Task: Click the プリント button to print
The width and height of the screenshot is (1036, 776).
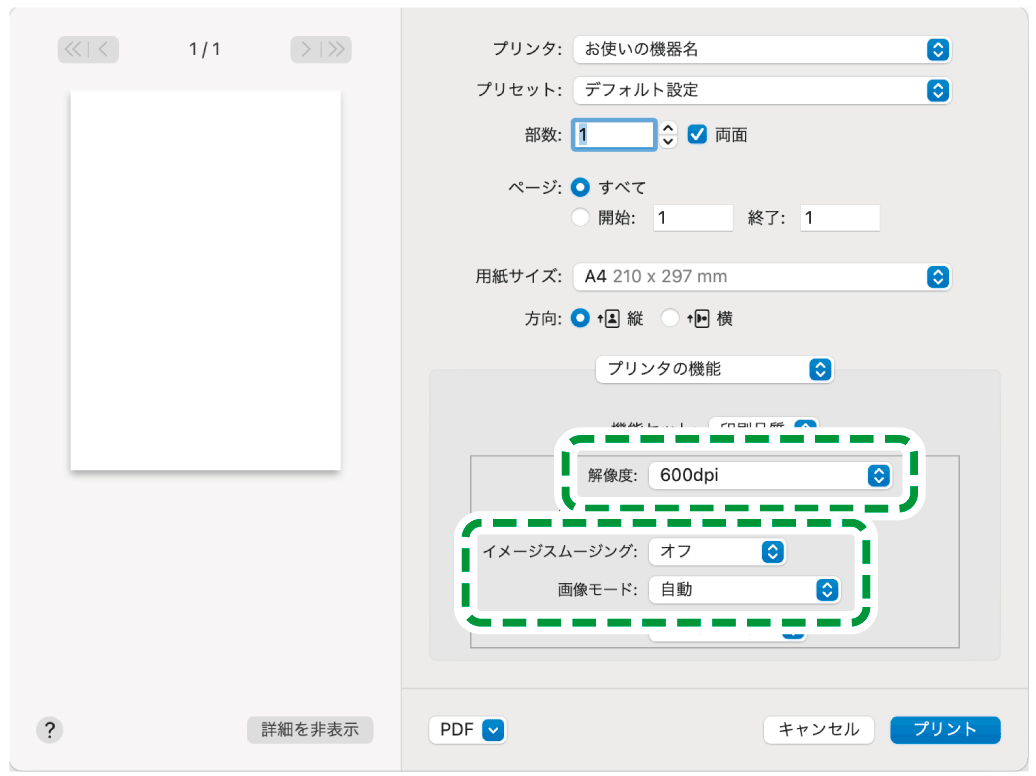Action: tap(944, 730)
